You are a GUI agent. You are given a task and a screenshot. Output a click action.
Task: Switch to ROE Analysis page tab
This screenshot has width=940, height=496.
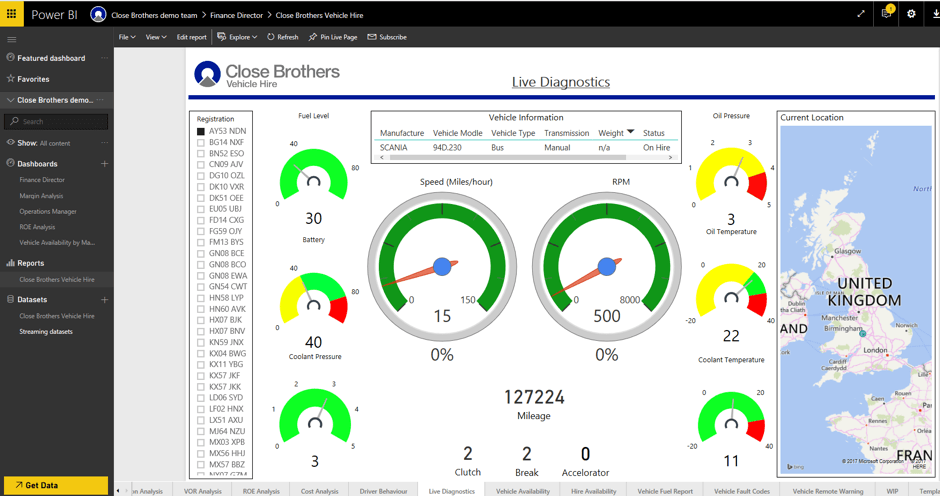(261, 491)
